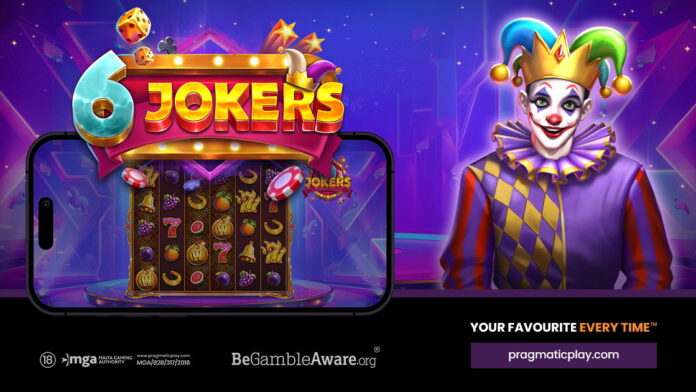
Task: Click the MGA Malta Gaming Authority logo
Action: [x=97, y=360]
